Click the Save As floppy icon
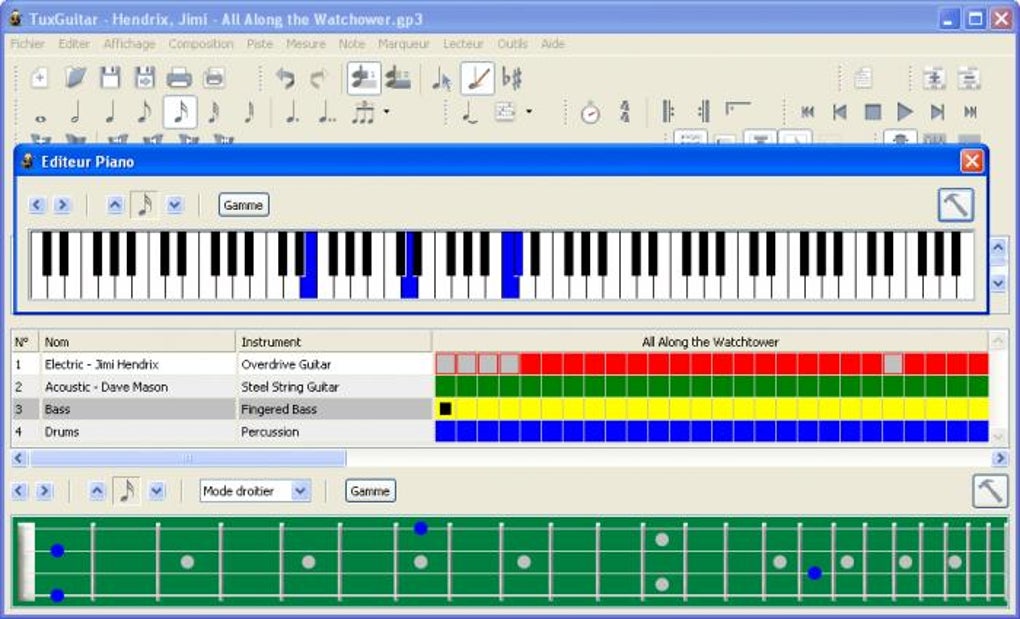The image size is (1020, 619). 144,78
